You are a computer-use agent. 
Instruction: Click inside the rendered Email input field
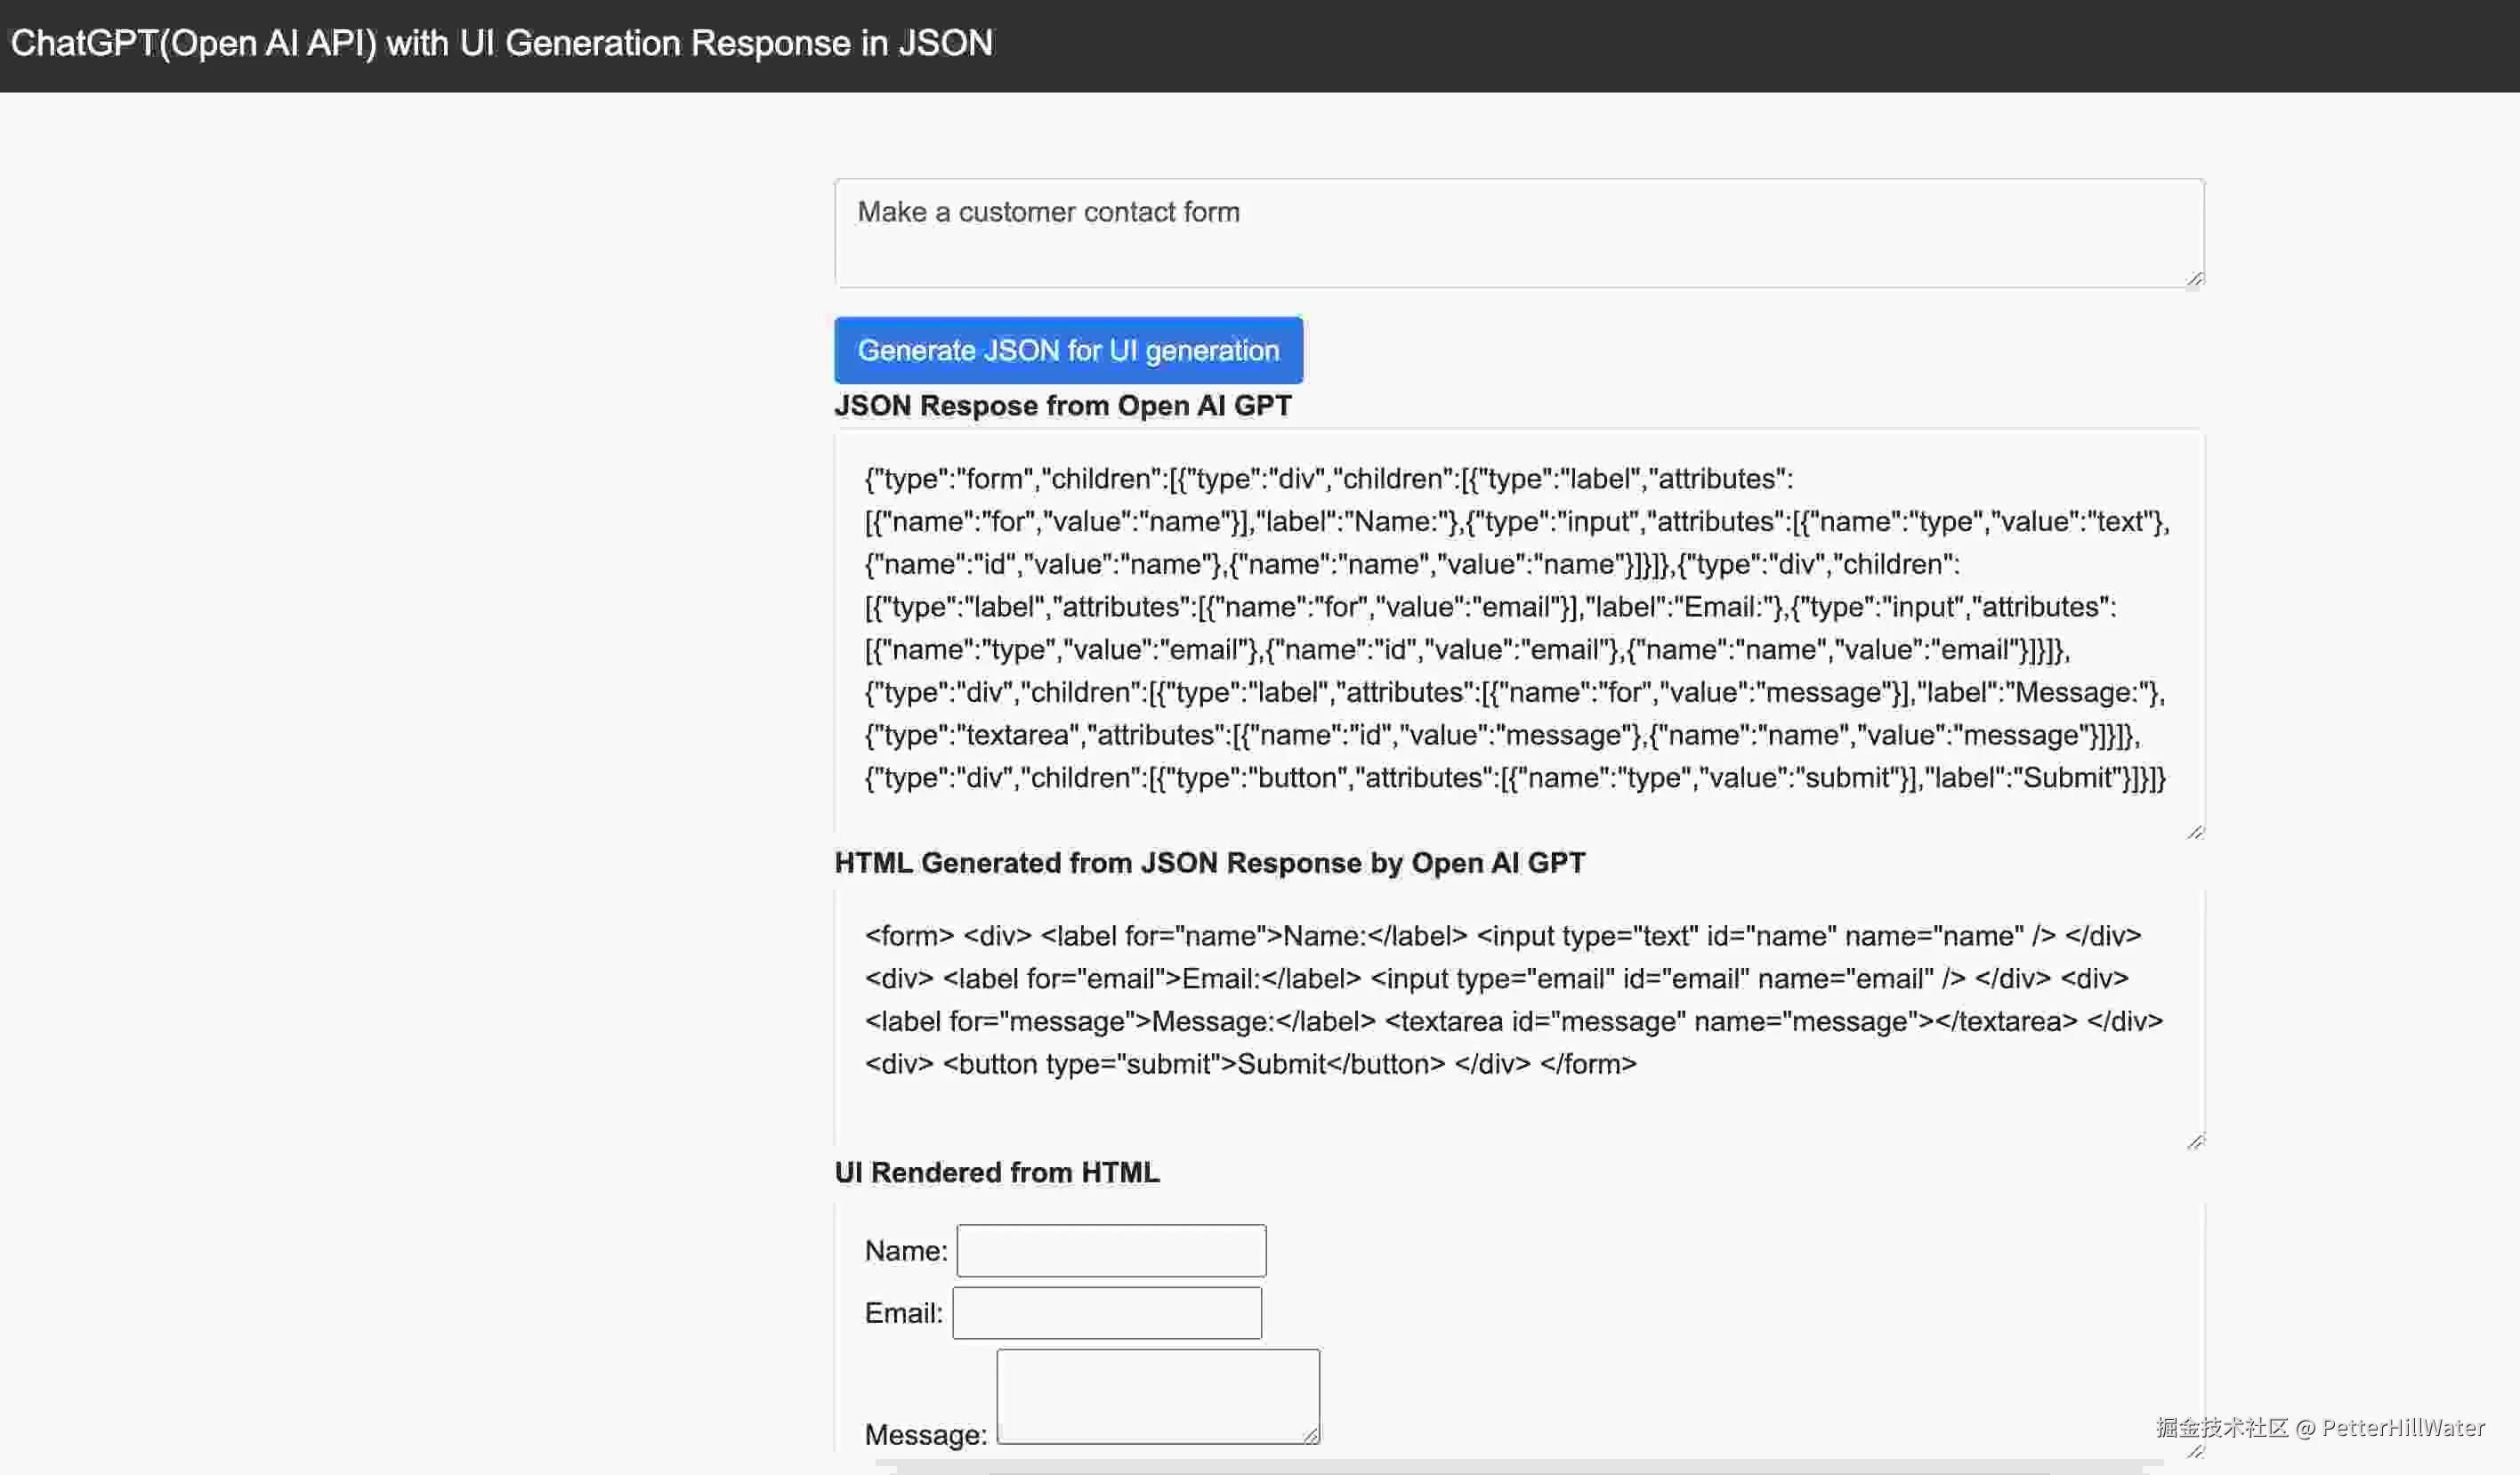1106,1312
